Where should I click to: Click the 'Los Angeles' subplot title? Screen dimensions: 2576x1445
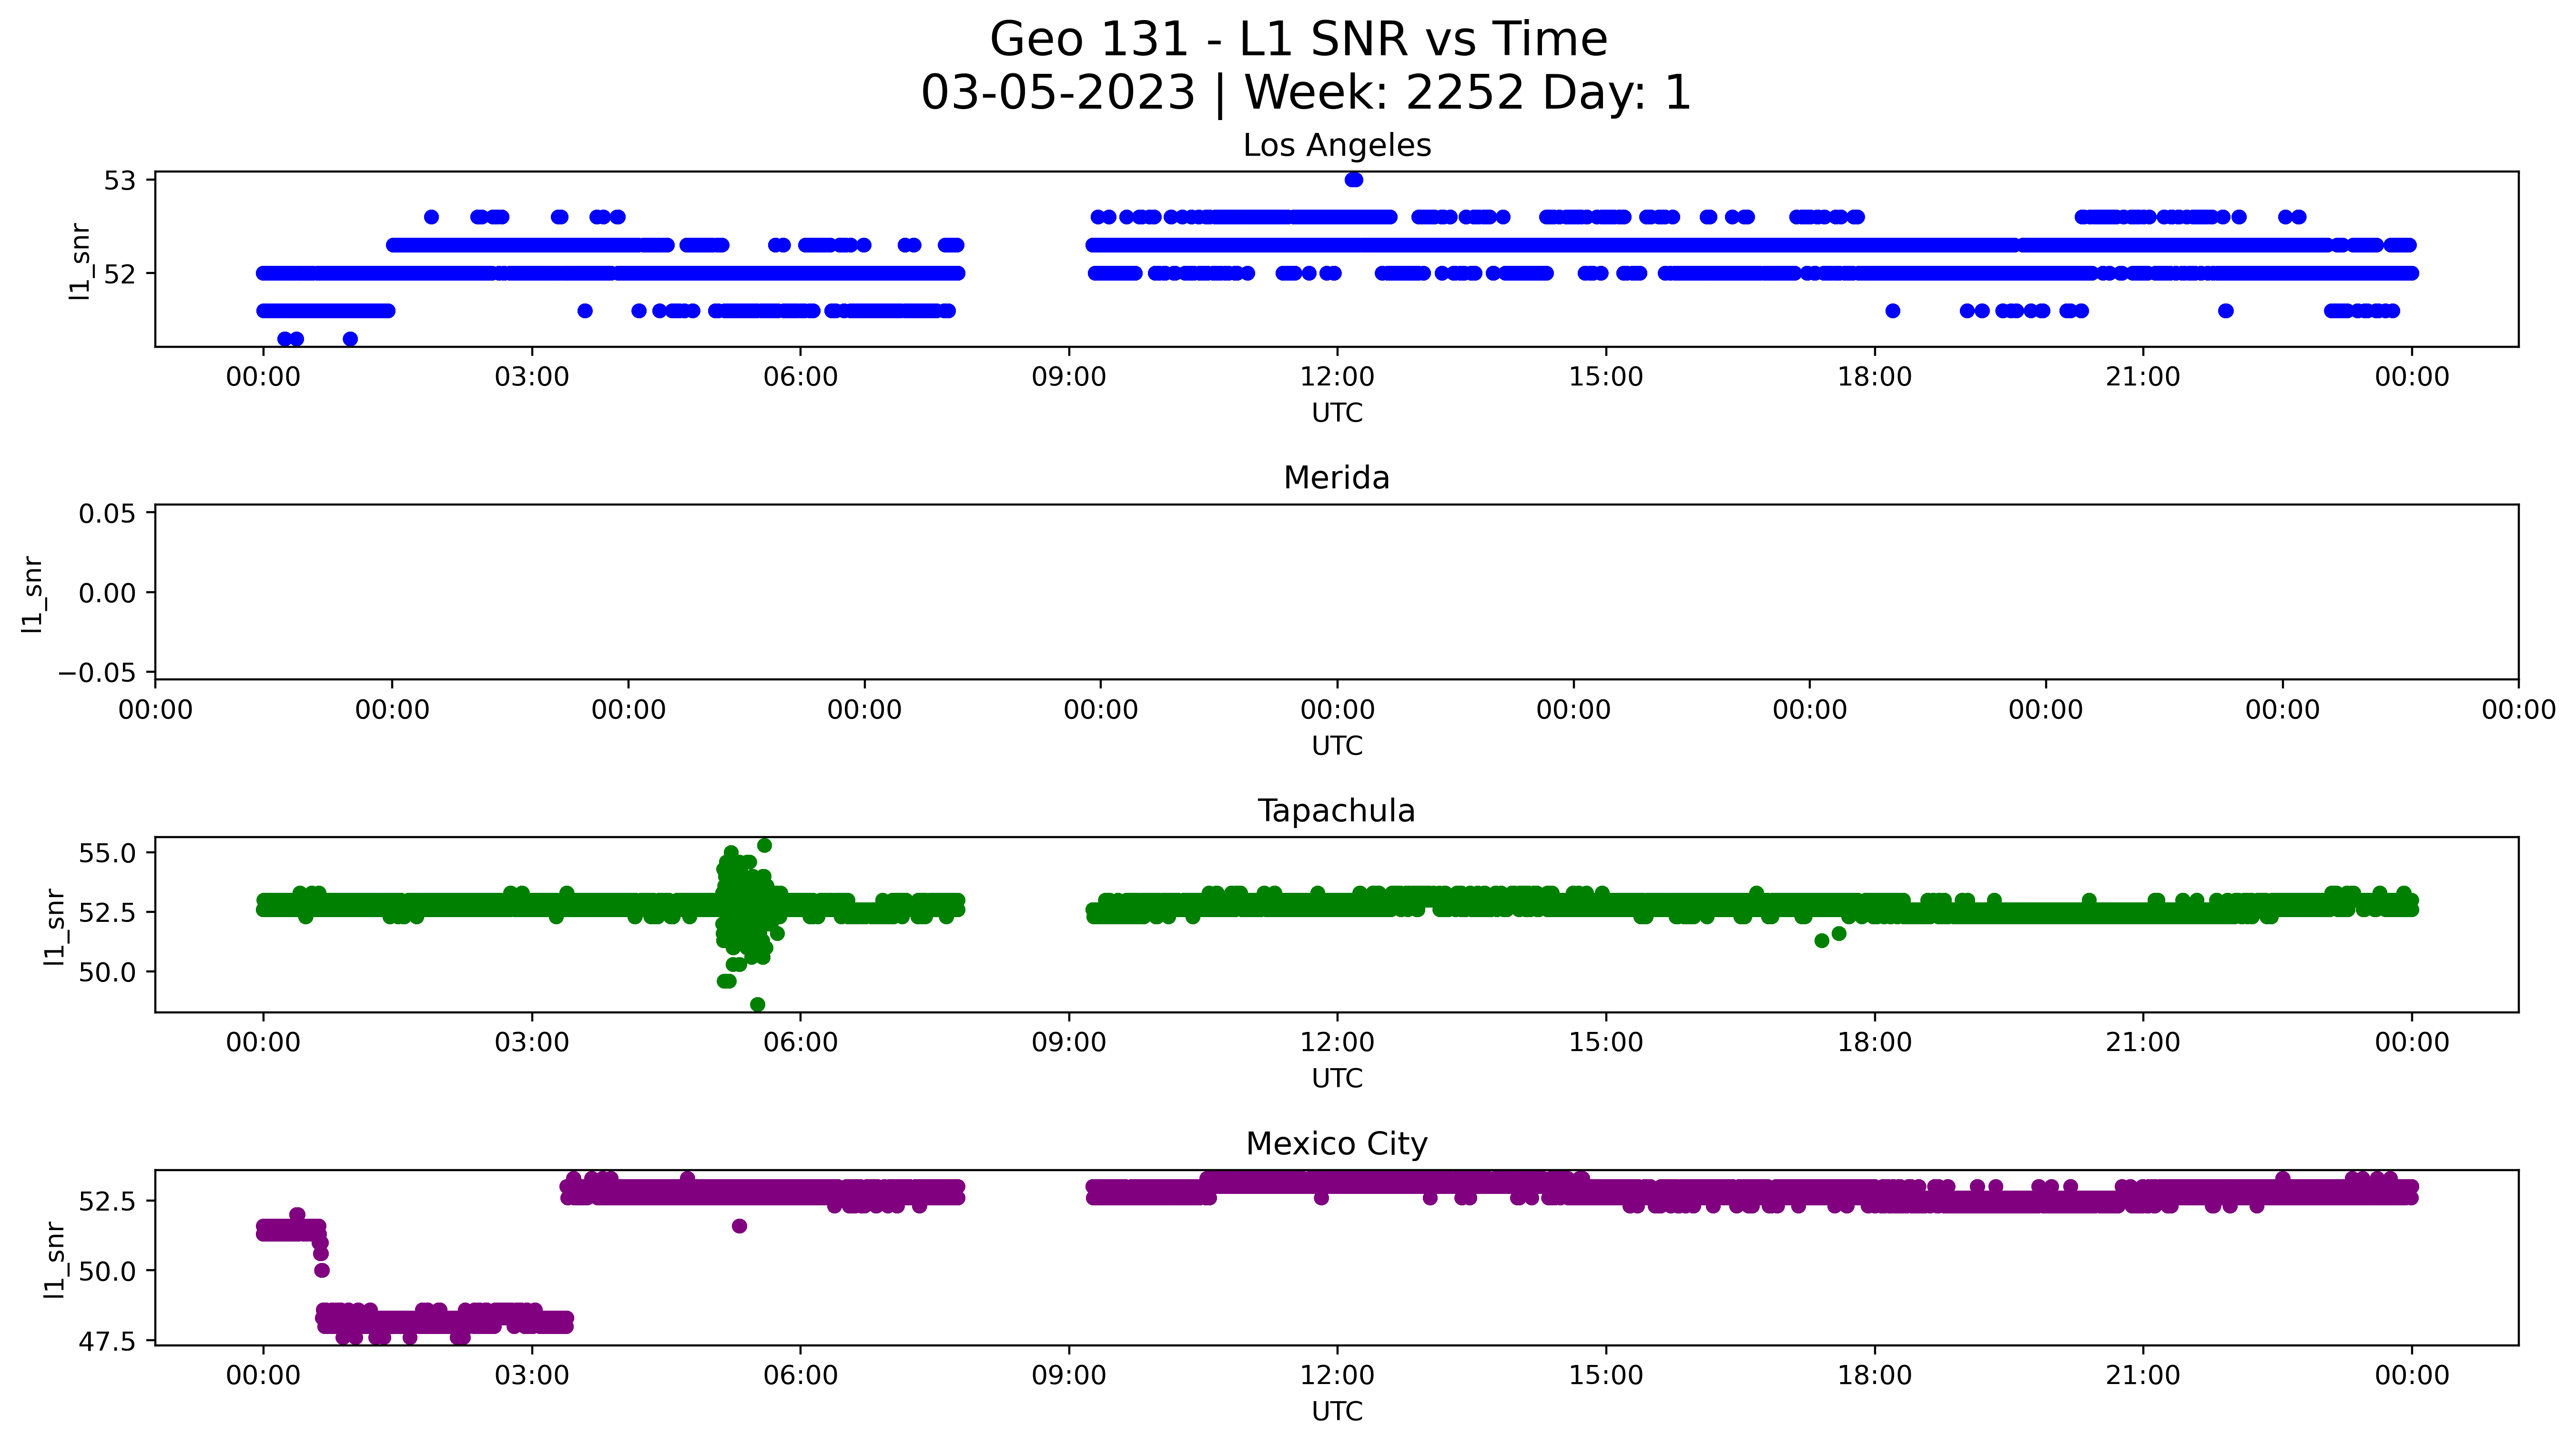click(1337, 146)
